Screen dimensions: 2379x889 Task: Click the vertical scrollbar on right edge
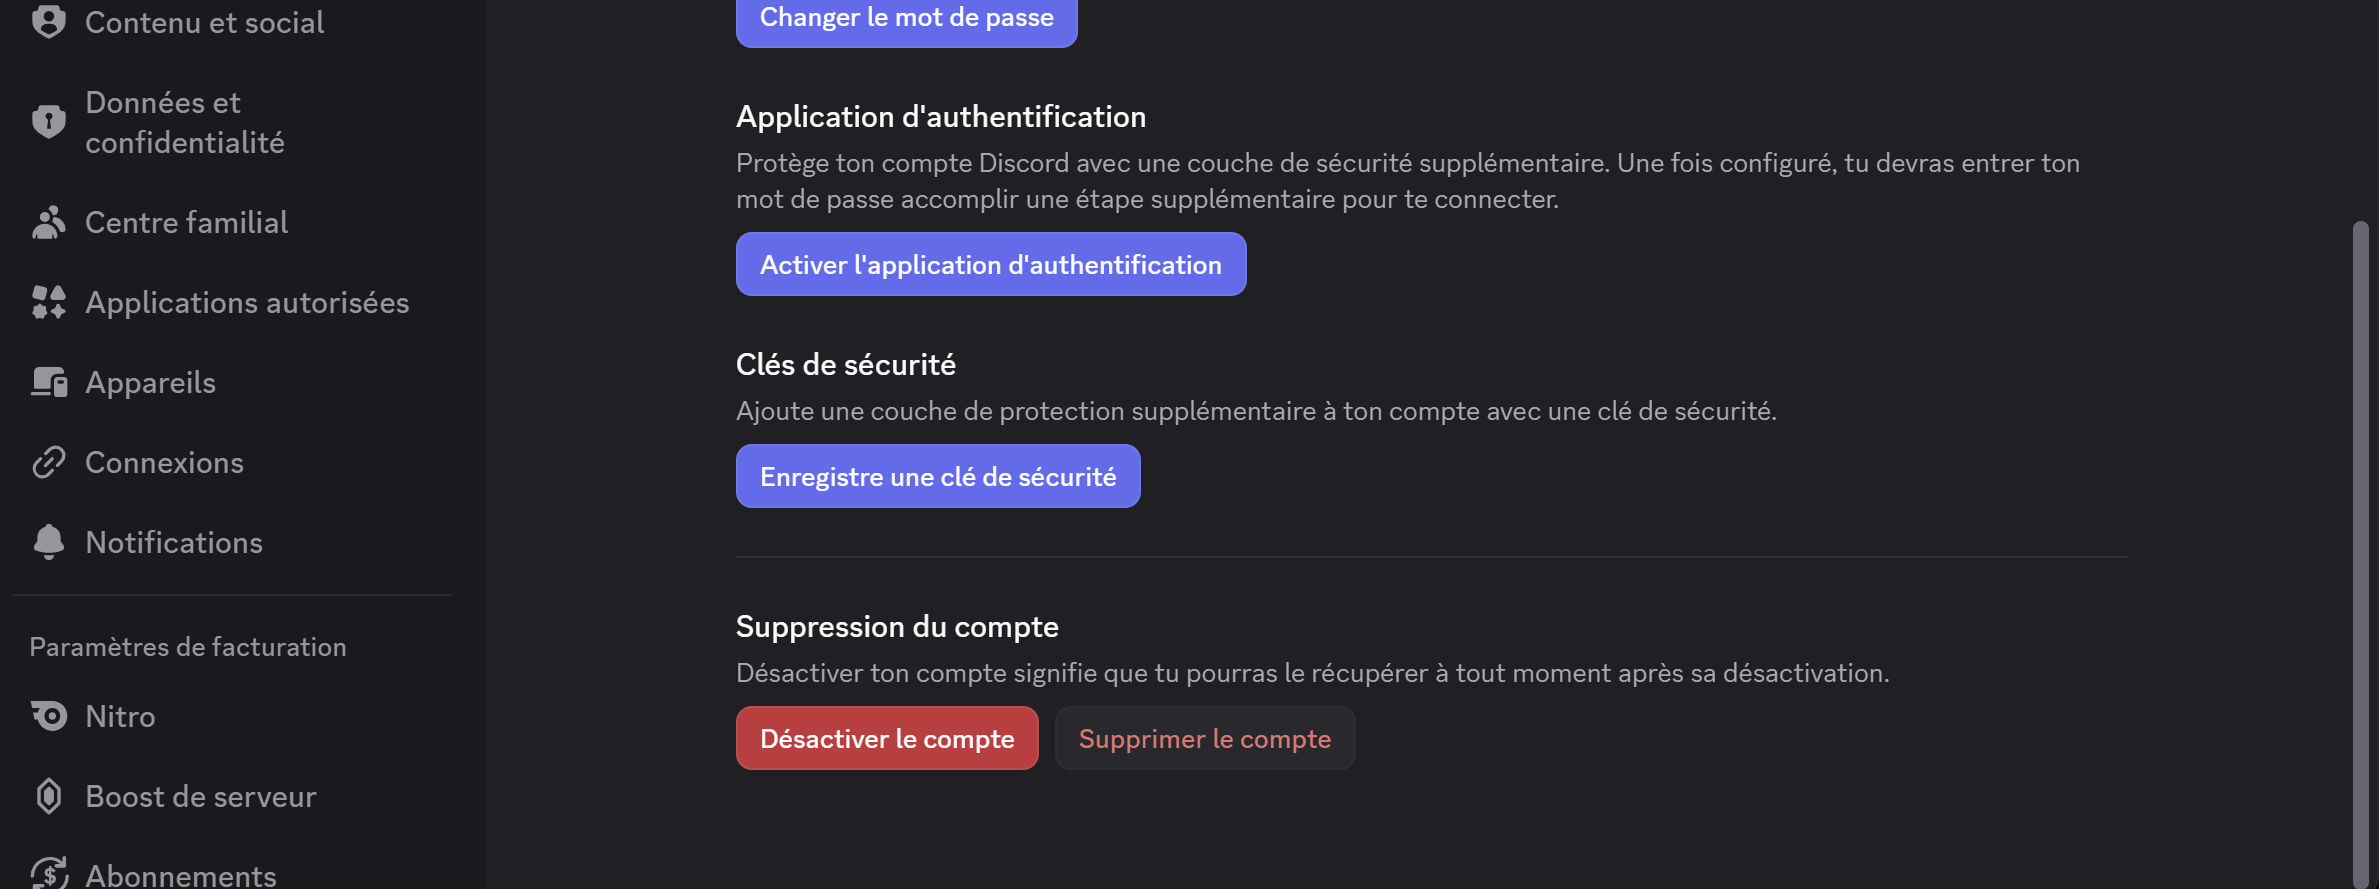(x=2360, y=550)
